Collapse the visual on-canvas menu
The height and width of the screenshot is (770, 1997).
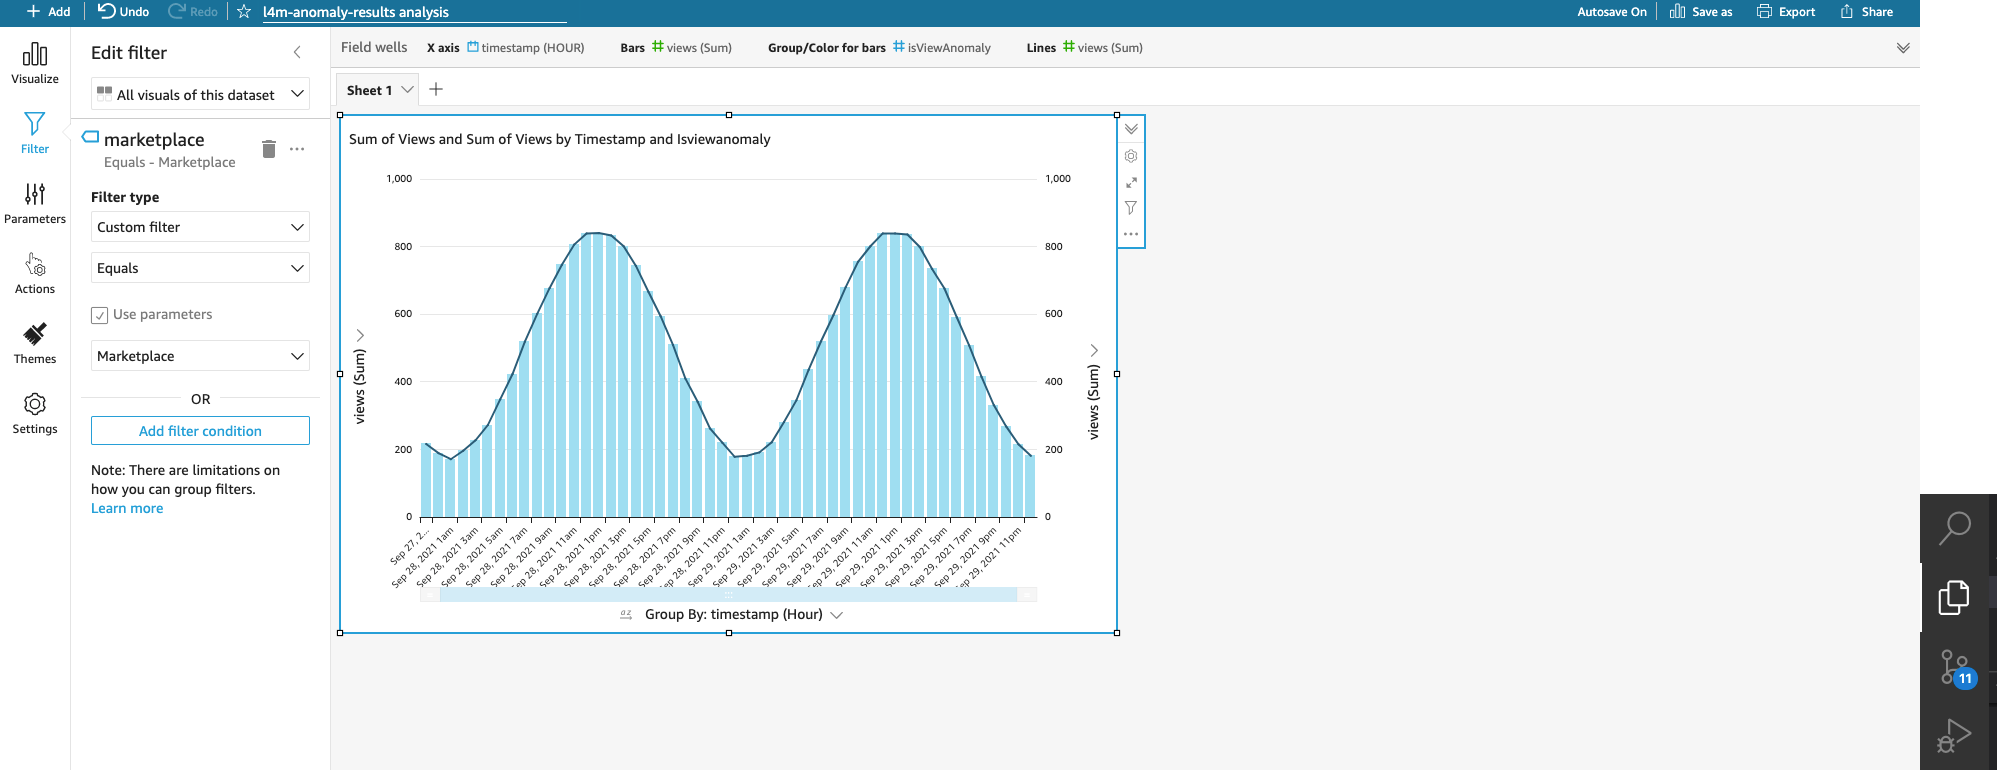pyautogui.click(x=1131, y=129)
